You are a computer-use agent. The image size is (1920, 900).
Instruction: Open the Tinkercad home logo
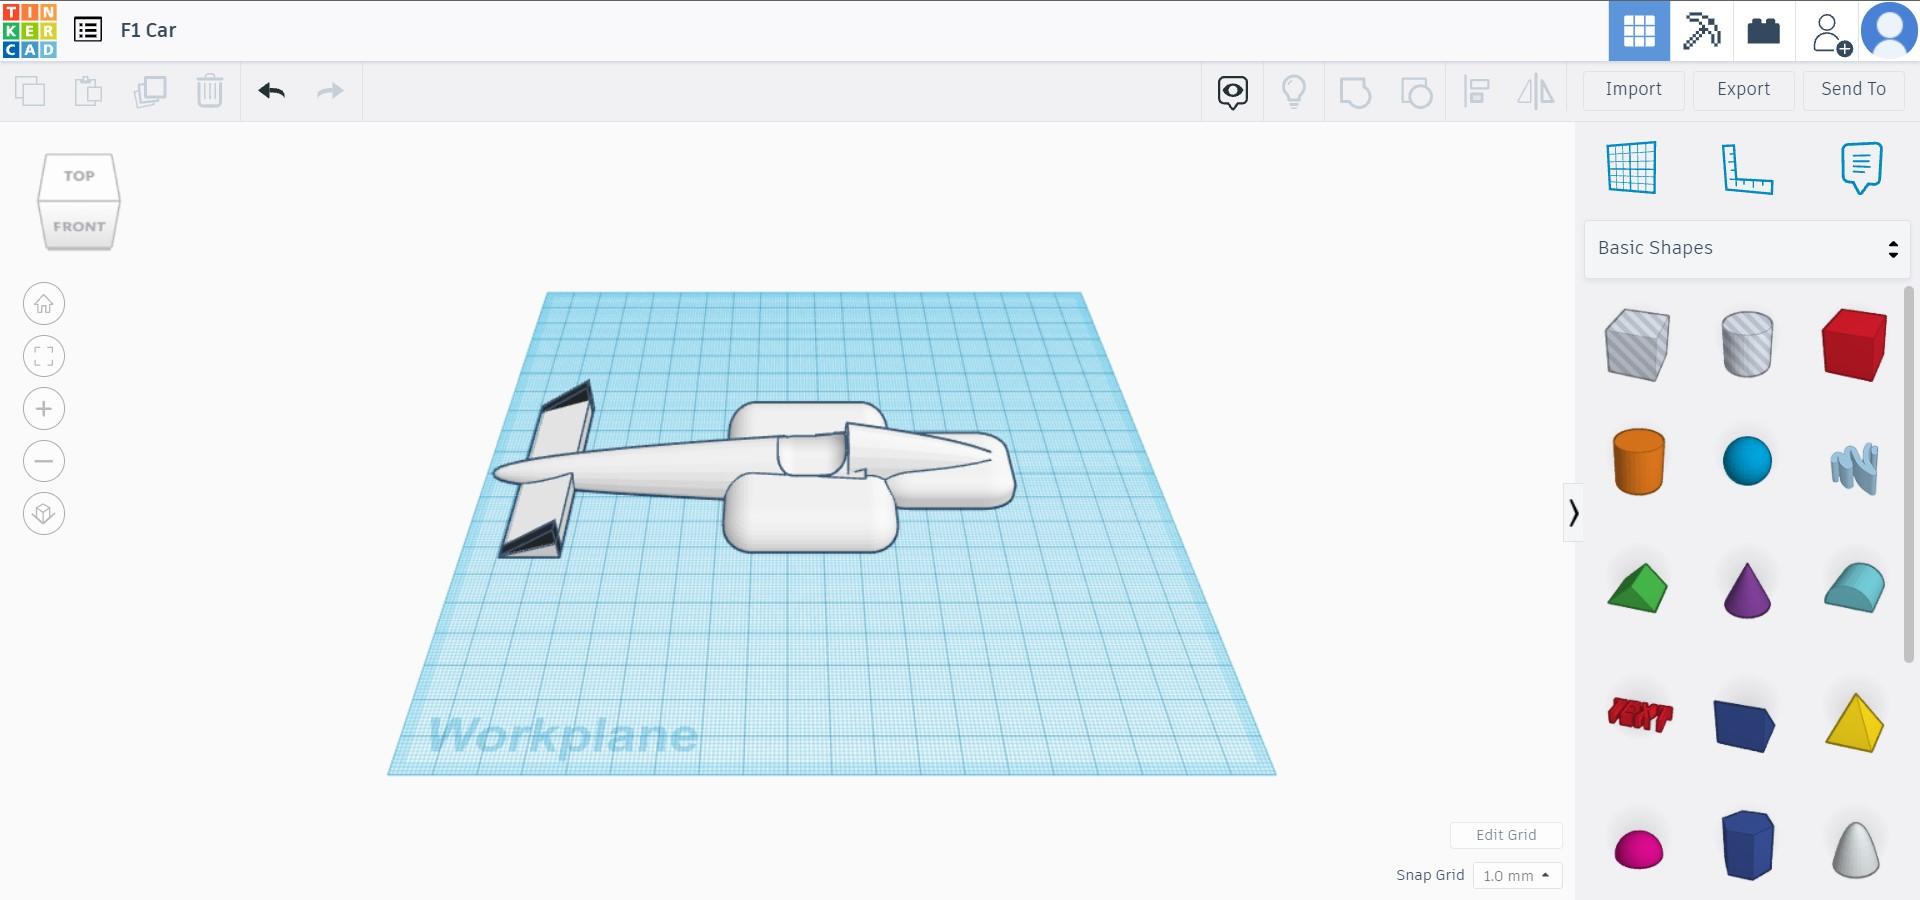point(30,30)
